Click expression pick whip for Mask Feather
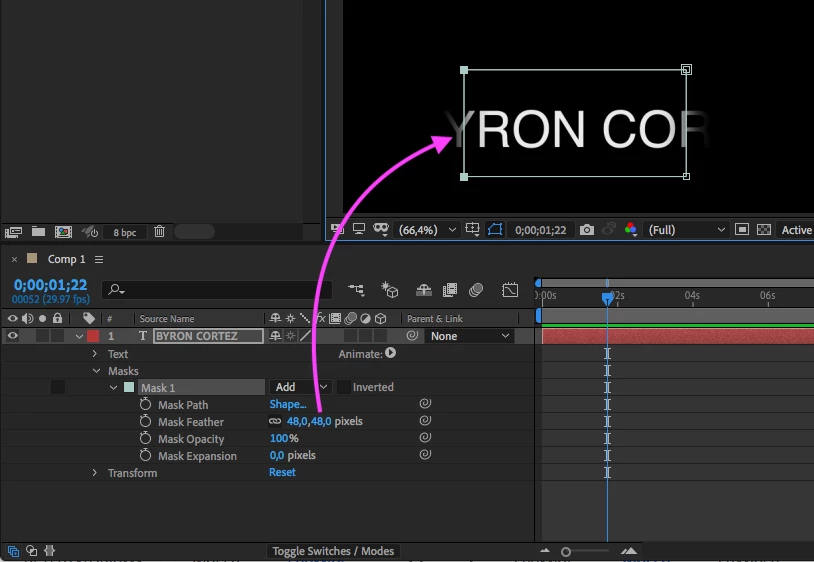This screenshot has height=562, width=814. point(425,420)
